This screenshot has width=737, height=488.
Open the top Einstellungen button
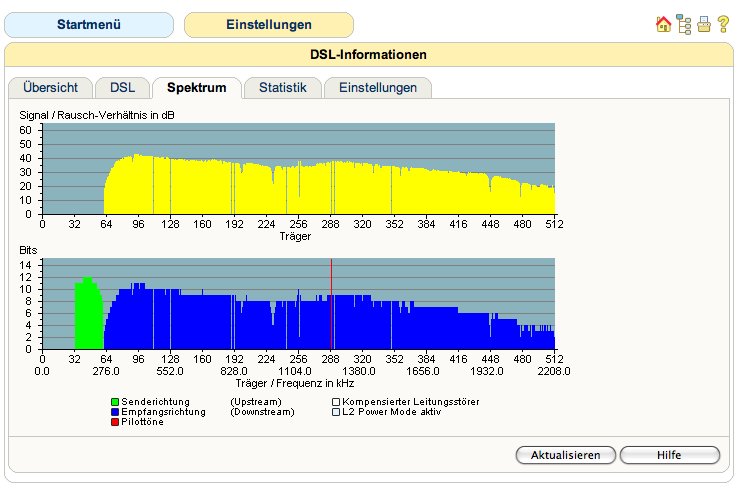[269, 25]
